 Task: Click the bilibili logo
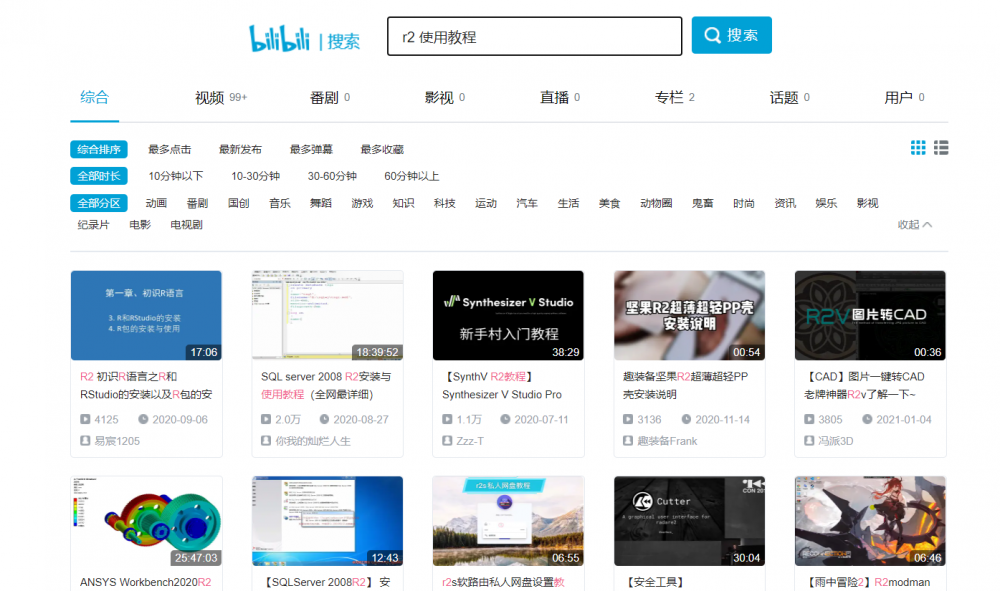point(279,38)
